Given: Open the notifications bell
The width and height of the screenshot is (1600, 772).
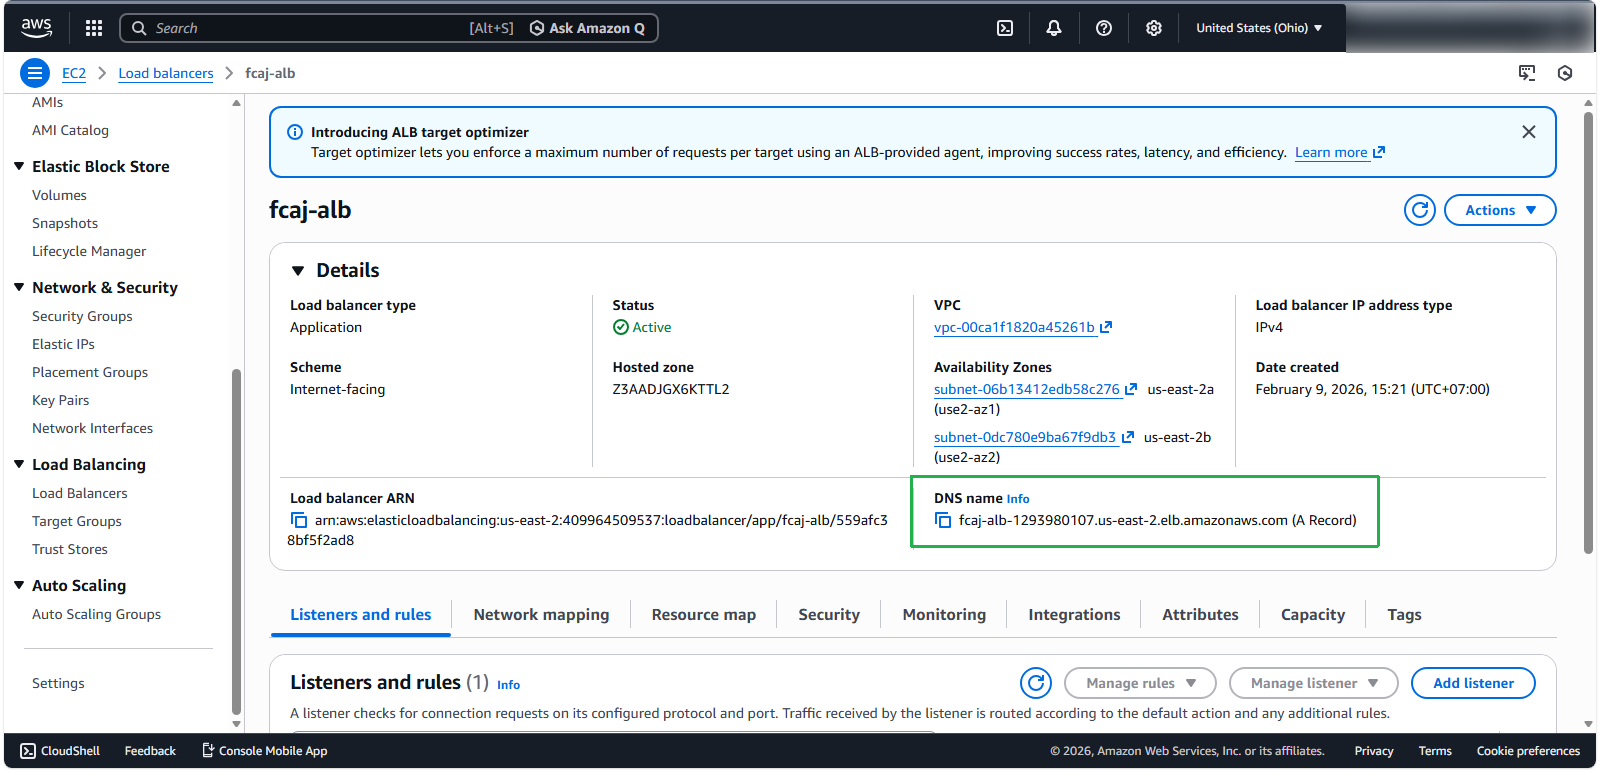Looking at the screenshot, I should [x=1054, y=28].
